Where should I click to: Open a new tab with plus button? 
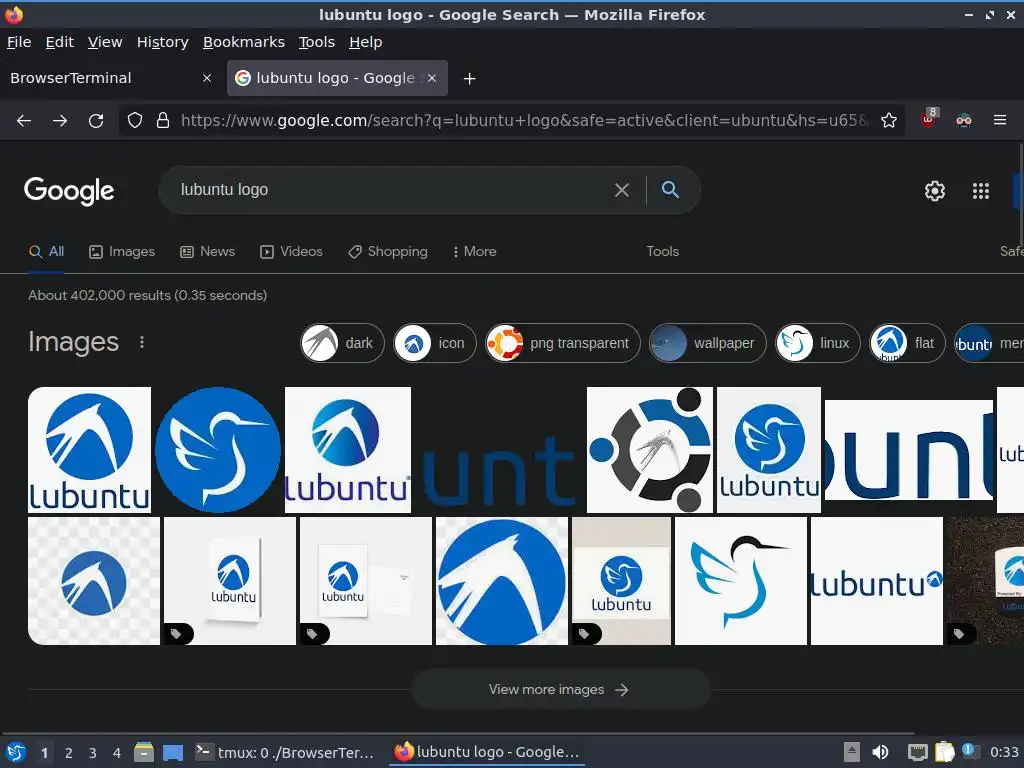[x=470, y=78]
